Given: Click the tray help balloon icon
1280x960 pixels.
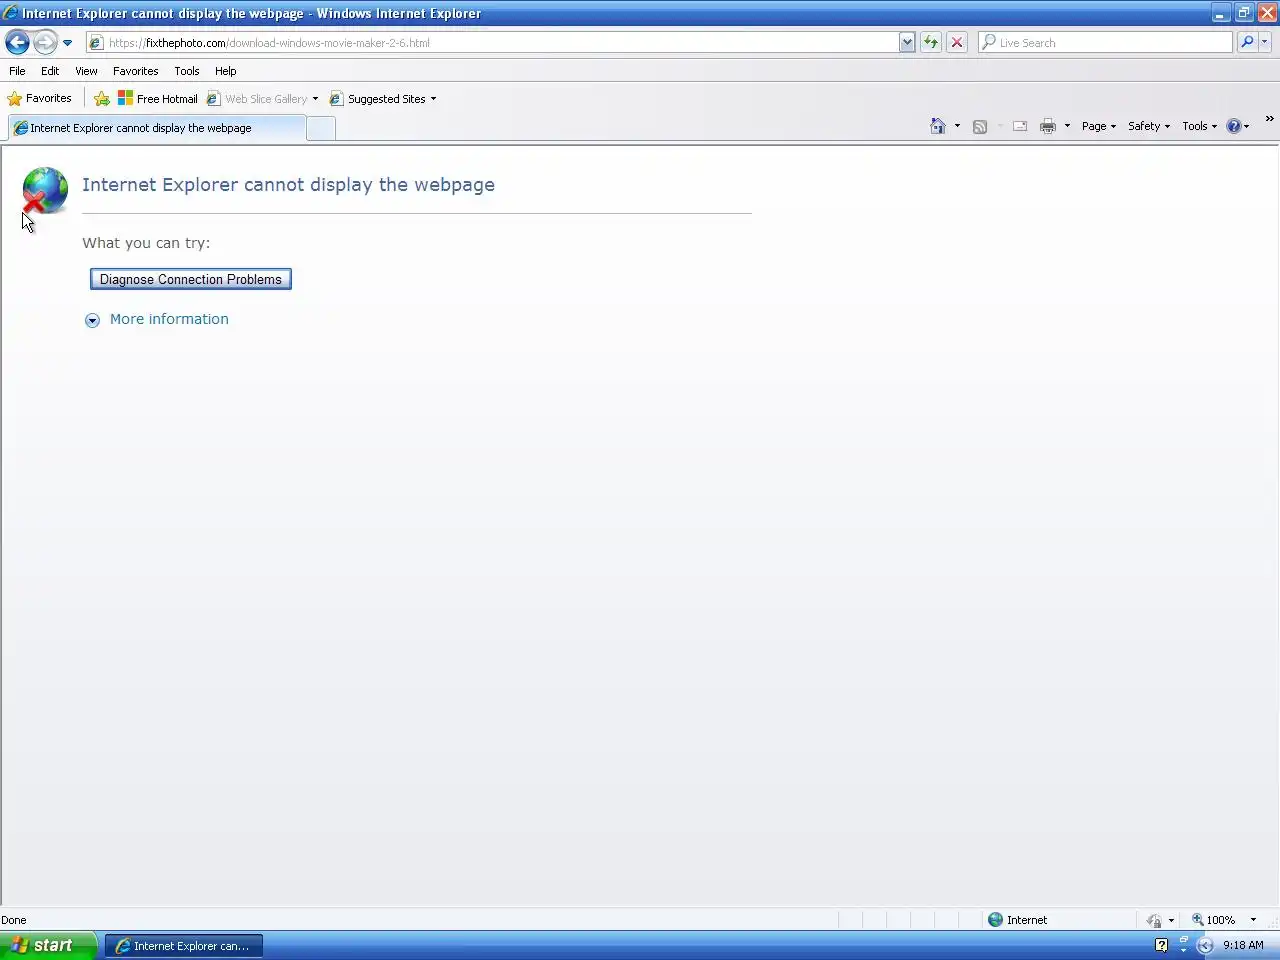Looking at the screenshot, I should pyautogui.click(x=1161, y=945).
